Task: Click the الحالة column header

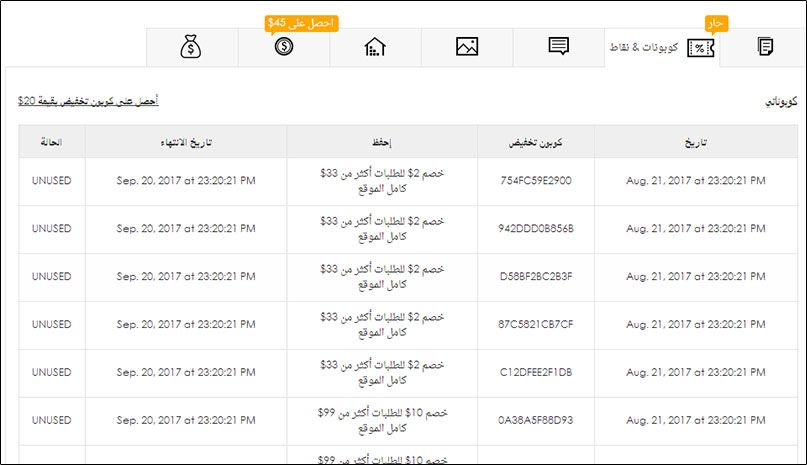Action: click(51, 142)
